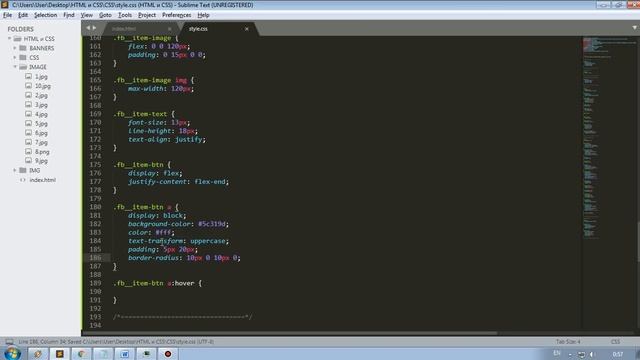Click image file icon beside 8.png
Viewport: 640px width, 360px height.
[28, 151]
